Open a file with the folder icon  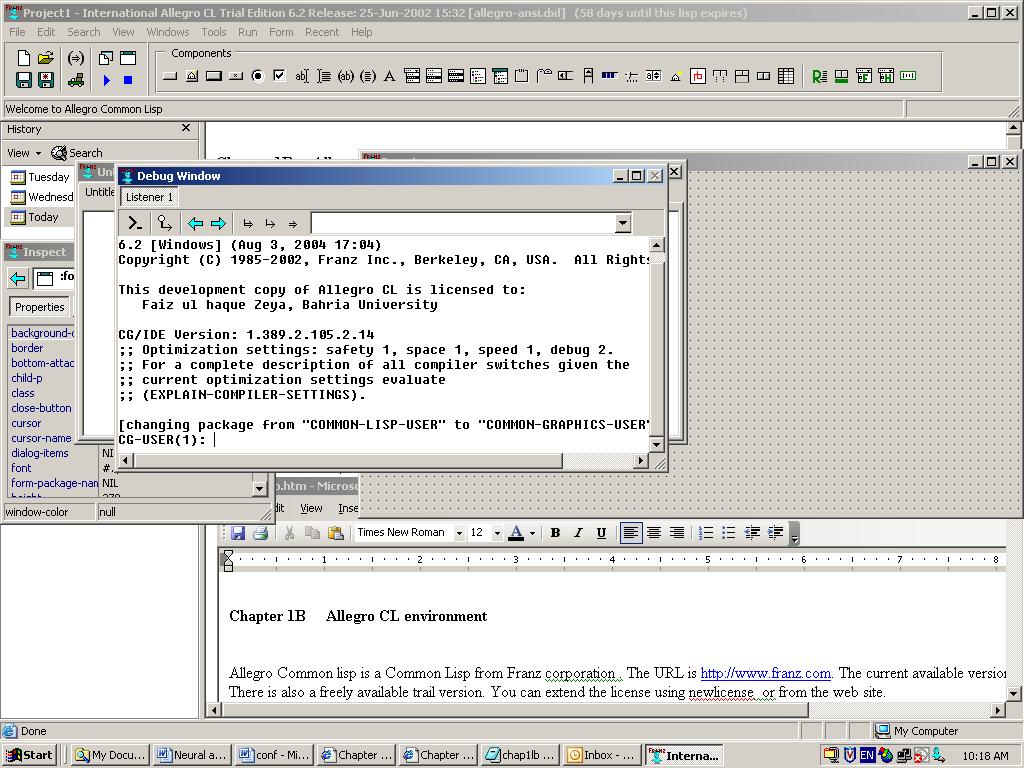[x=46, y=58]
